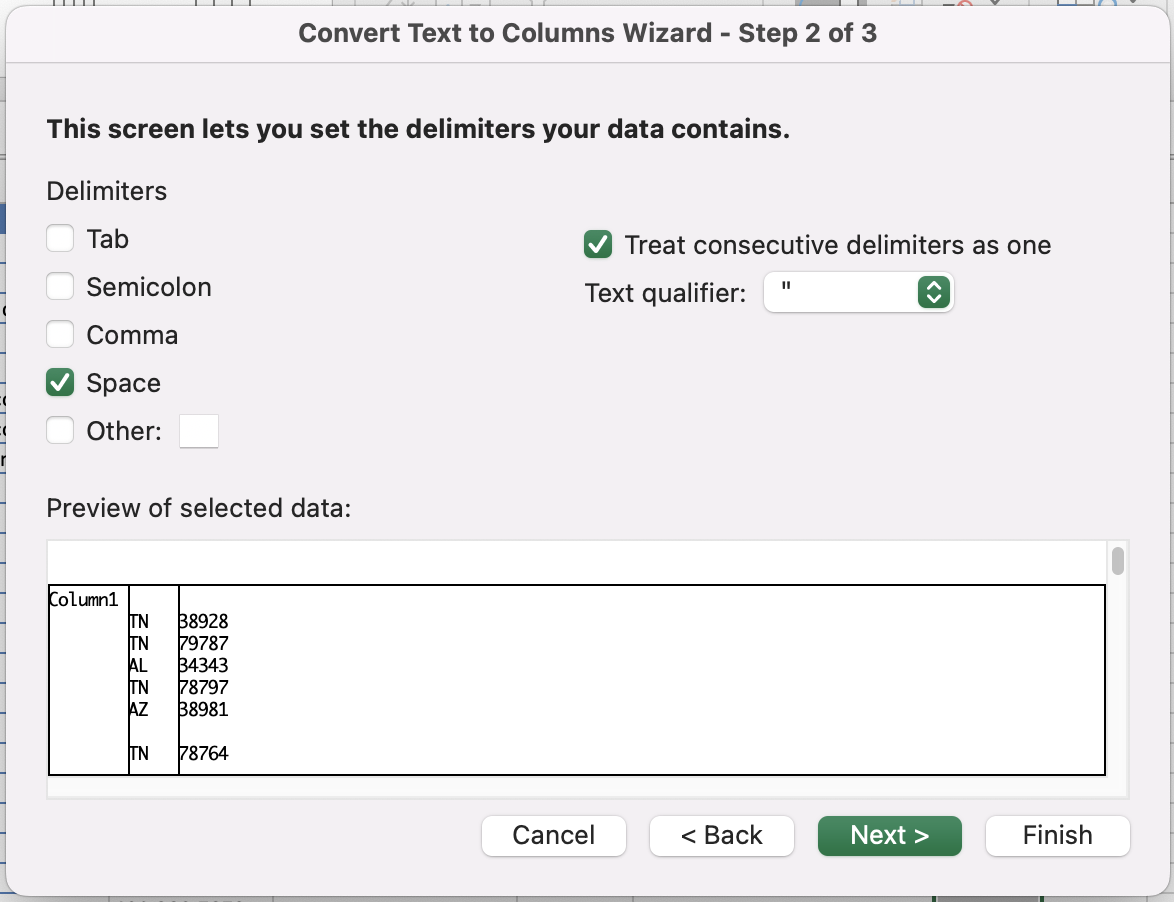This screenshot has width=1174, height=902.
Task: Uncheck Treat consecutive delimiters as one
Action: click(597, 244)
